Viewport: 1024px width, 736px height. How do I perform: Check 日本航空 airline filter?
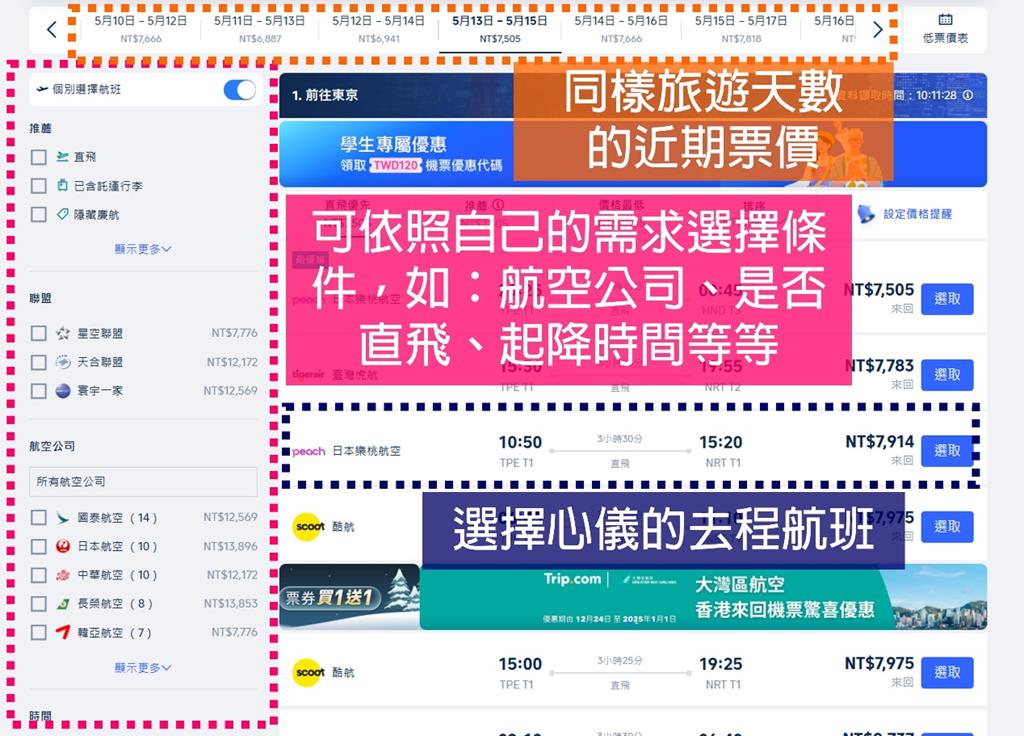point(39,546)
